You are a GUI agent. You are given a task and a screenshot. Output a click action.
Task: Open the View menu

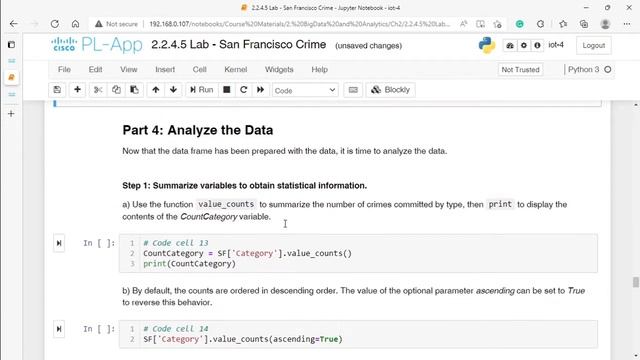(x=129, y=69)
